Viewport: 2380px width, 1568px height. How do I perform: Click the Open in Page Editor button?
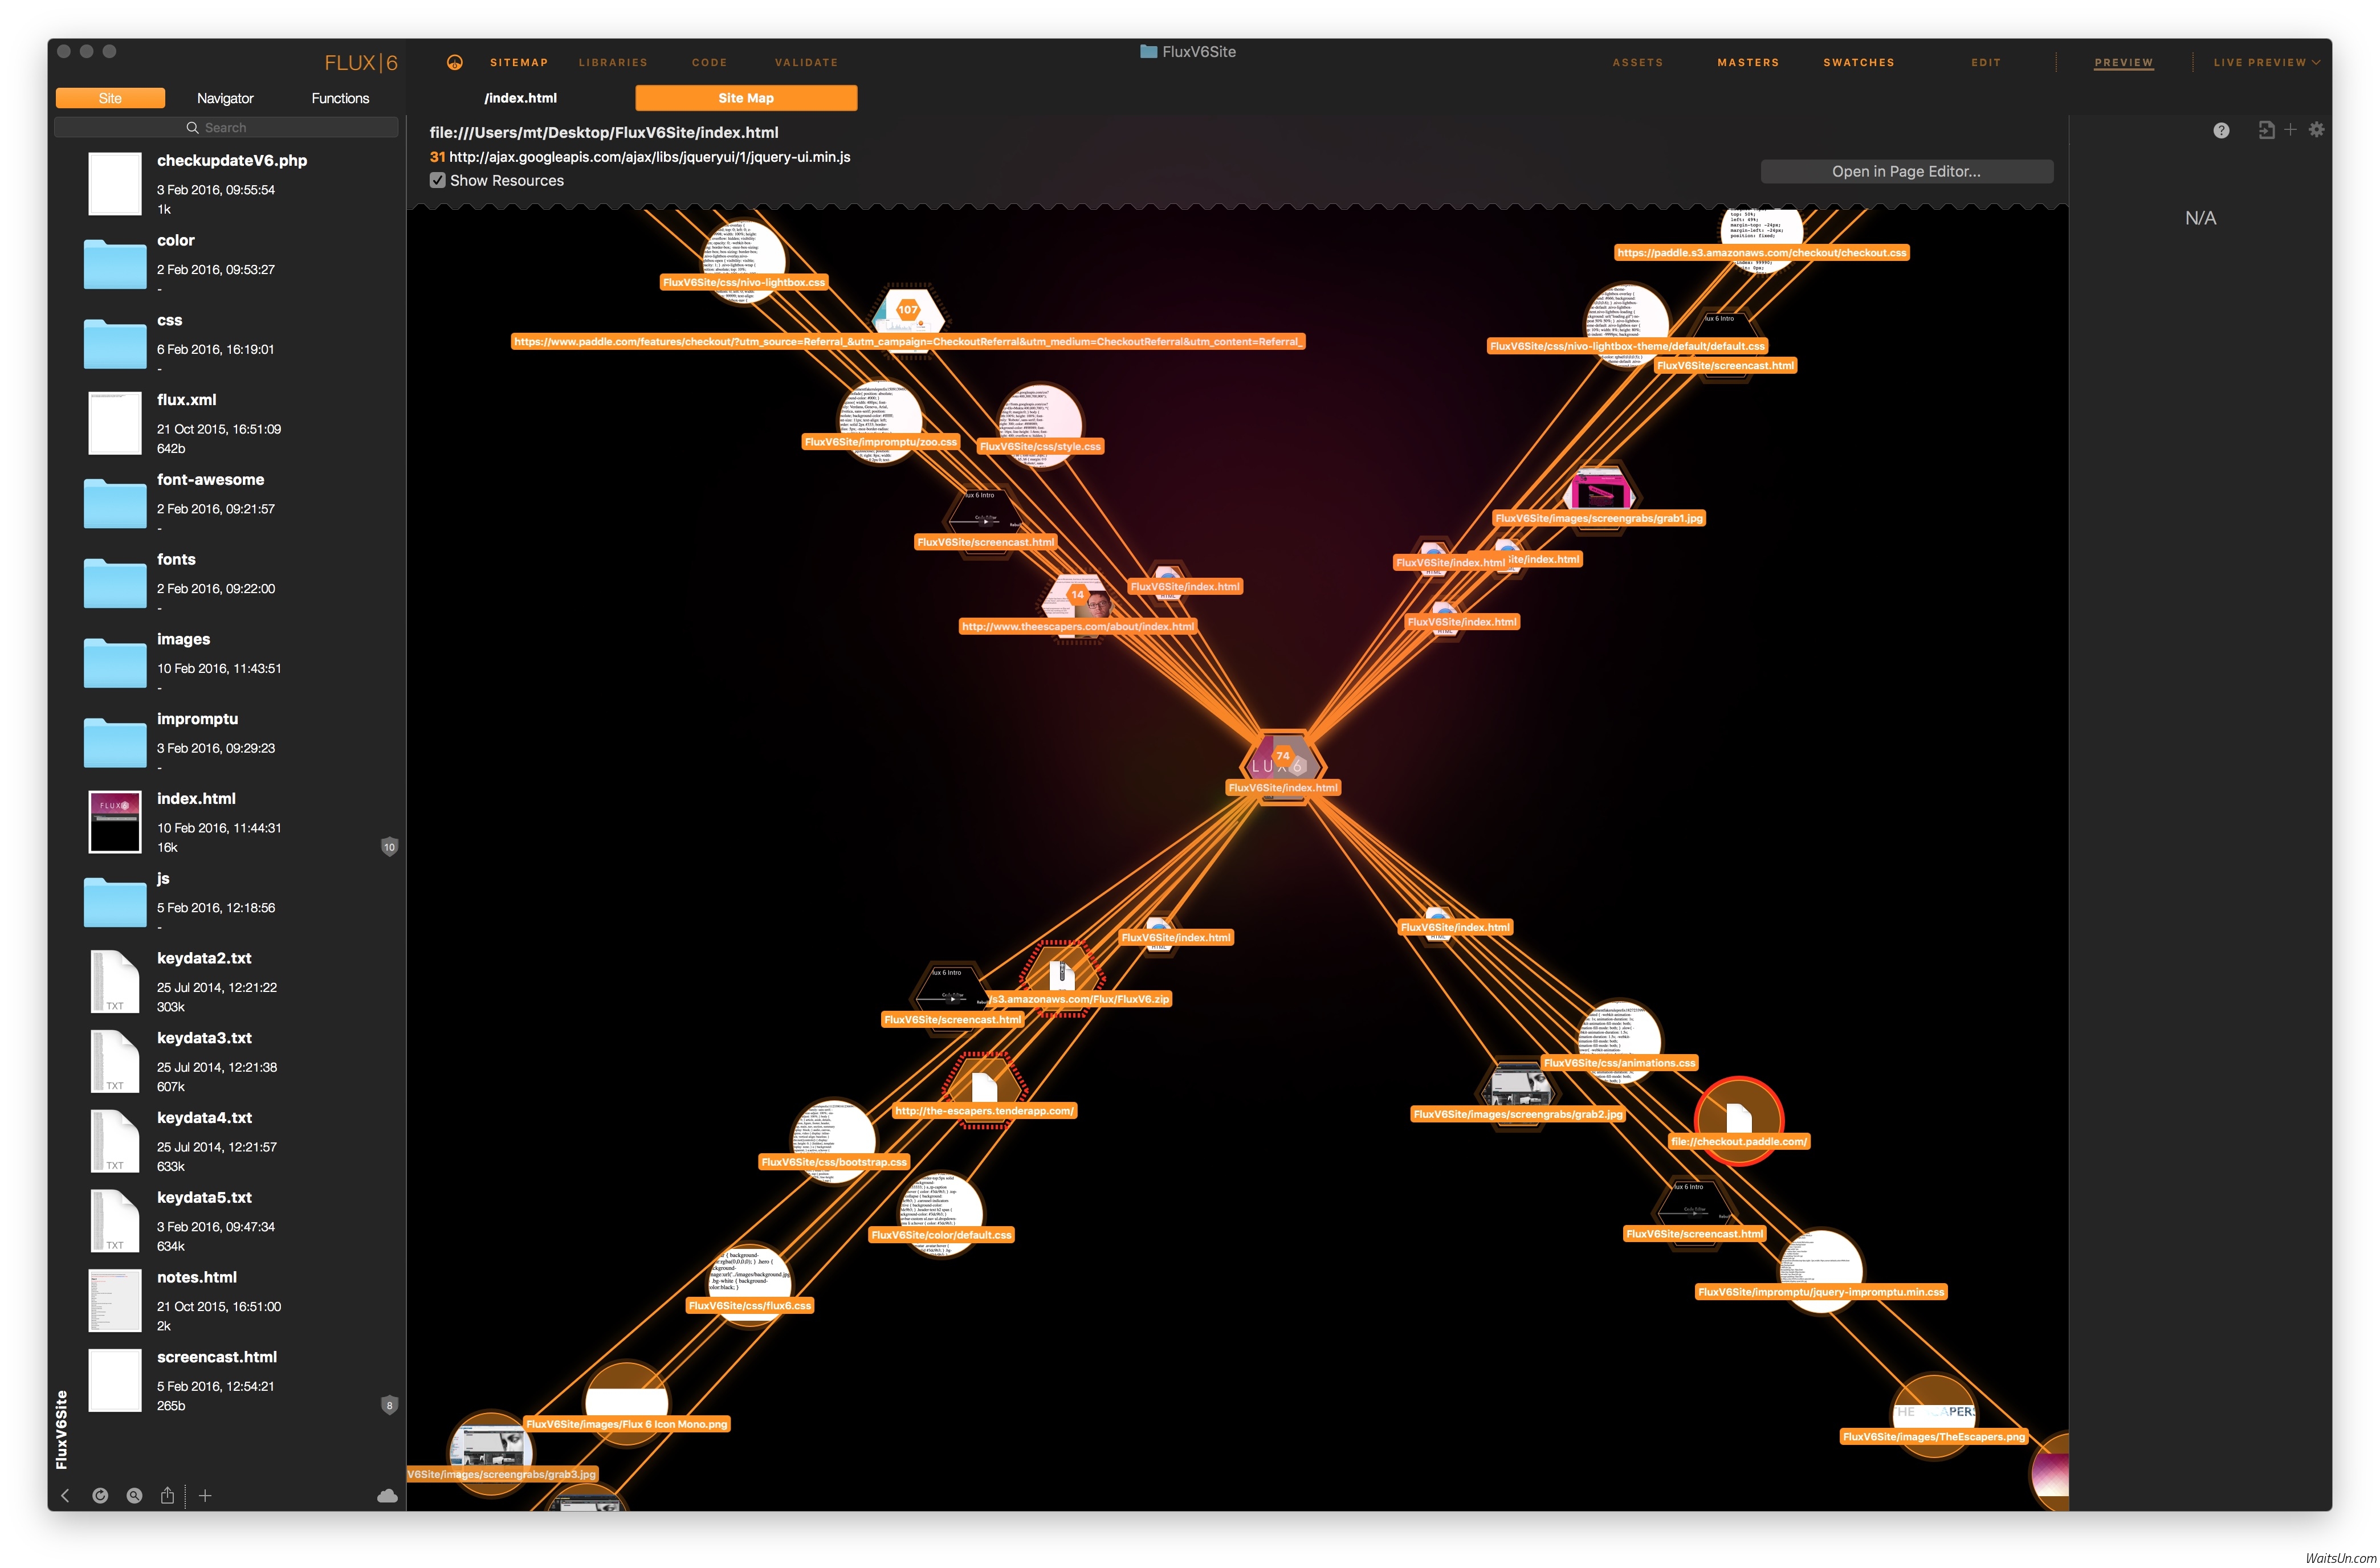point(1906,172)
